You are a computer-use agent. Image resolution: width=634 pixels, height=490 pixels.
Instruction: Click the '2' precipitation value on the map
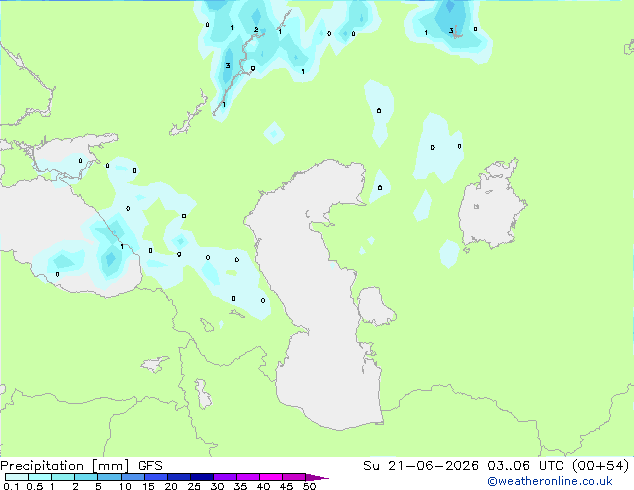[256, 30]
